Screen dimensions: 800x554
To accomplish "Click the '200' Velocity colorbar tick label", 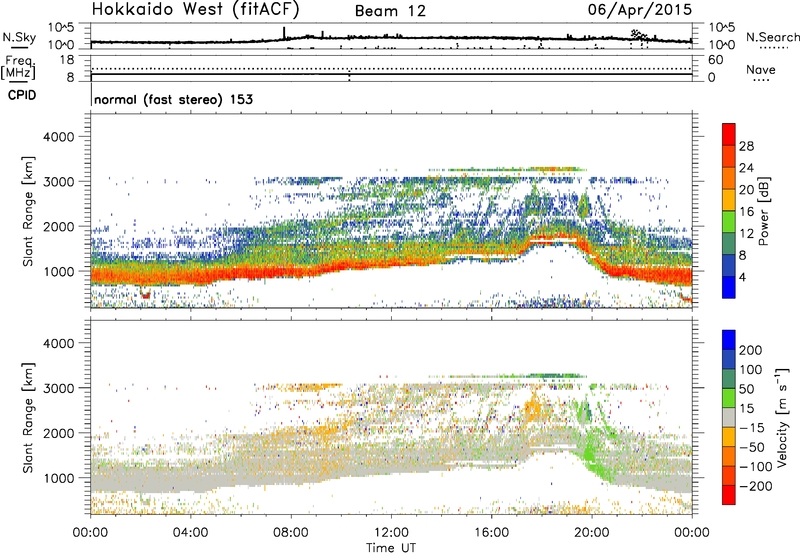I will [751, 350].
